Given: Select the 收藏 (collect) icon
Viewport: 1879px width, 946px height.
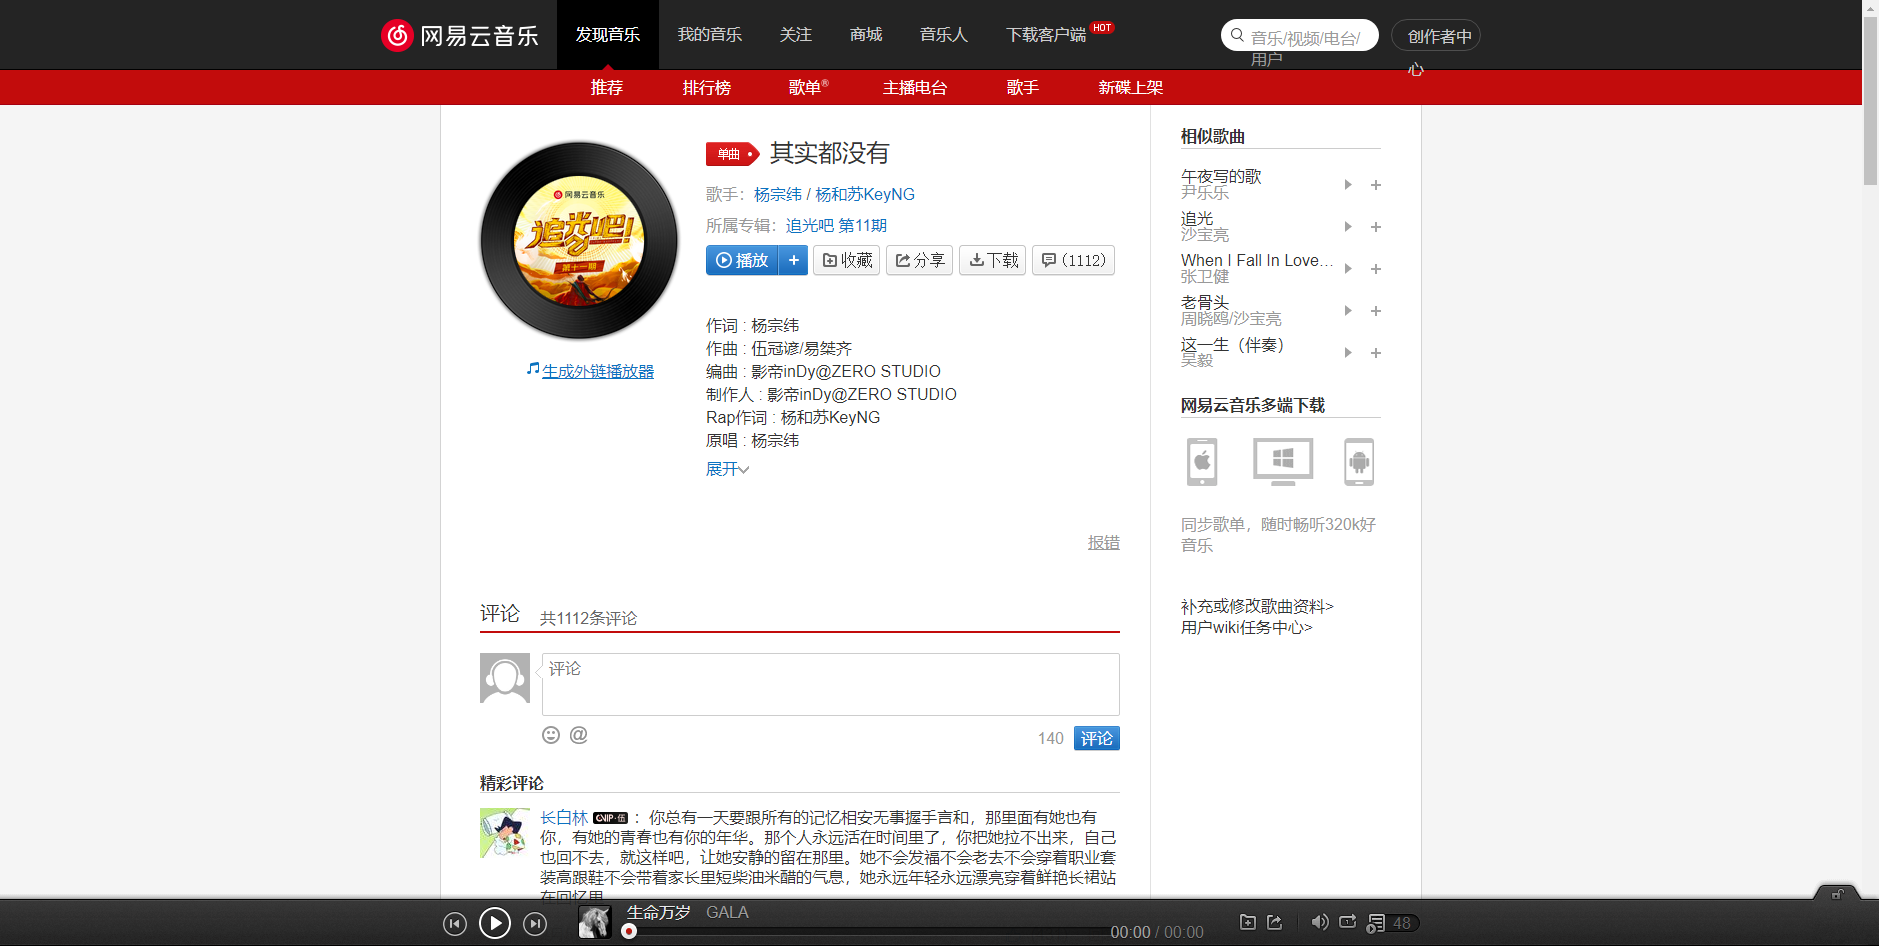Looking at the screenshot, I should [x=846, y=260].
